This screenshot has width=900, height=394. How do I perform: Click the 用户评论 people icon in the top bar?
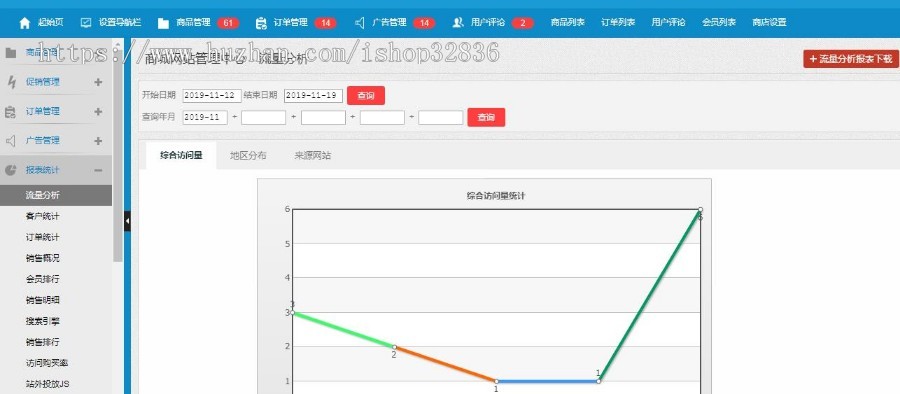click(457, 23)
